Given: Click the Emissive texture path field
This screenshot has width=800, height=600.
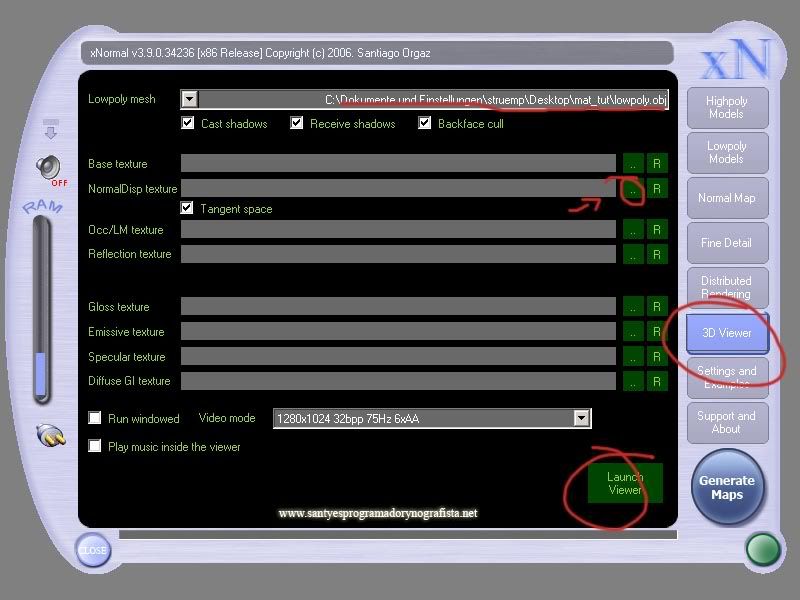Looking at the screenshot, I should 398,332.
